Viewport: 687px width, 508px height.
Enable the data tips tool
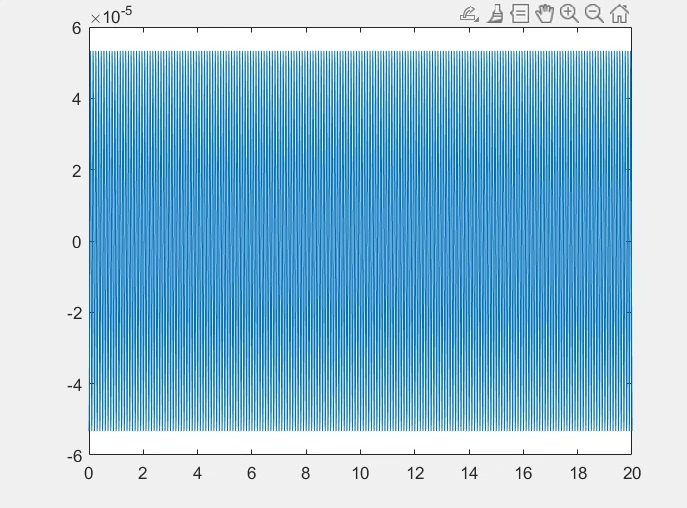[x=520, y=14]
